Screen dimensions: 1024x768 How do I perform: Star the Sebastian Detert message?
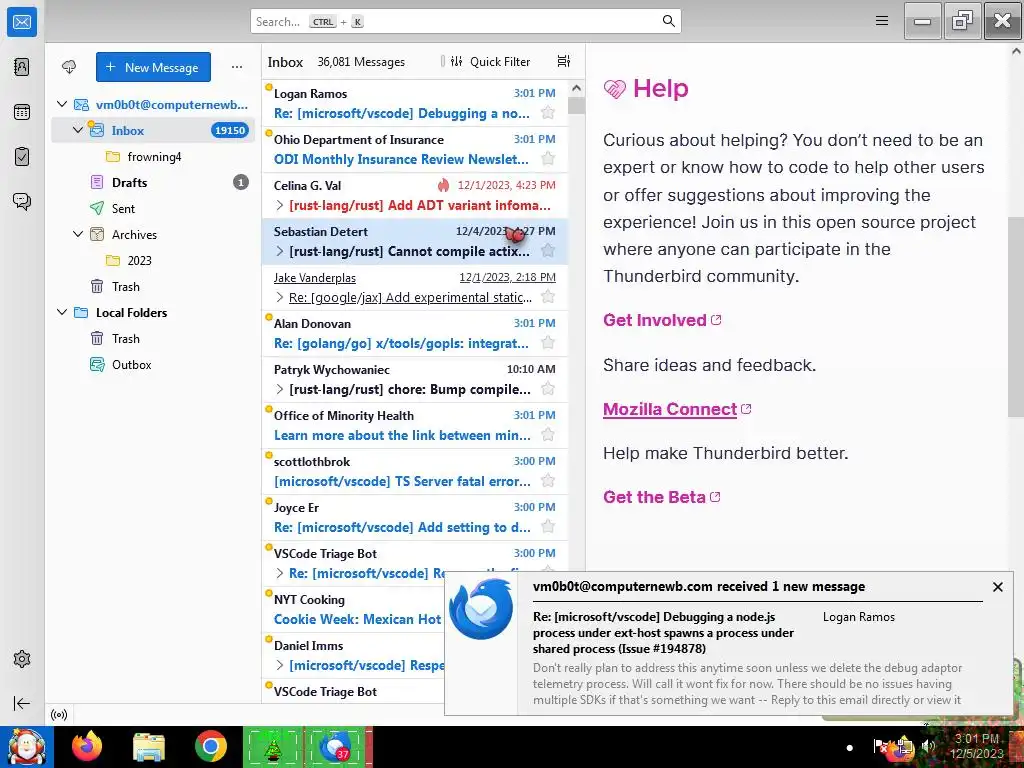click(x=548, y=251)
